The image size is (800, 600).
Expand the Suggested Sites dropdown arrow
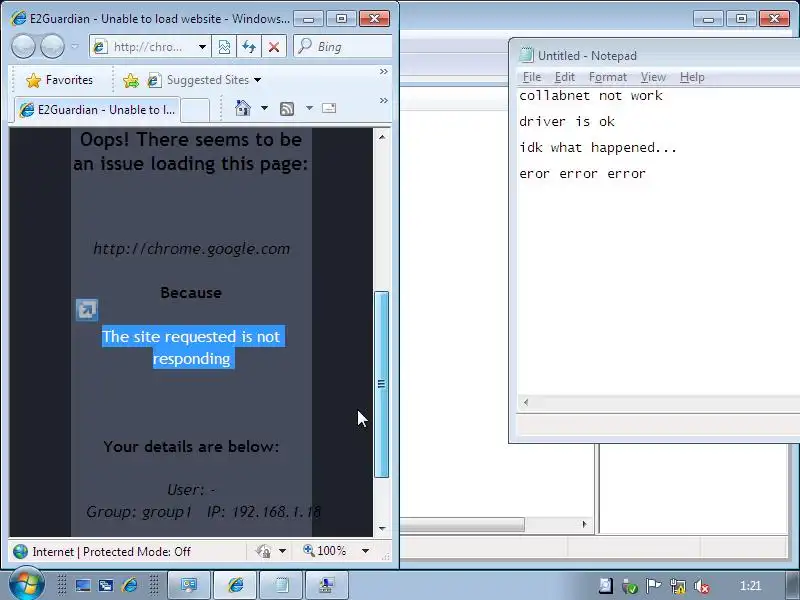tap(258, 80)
